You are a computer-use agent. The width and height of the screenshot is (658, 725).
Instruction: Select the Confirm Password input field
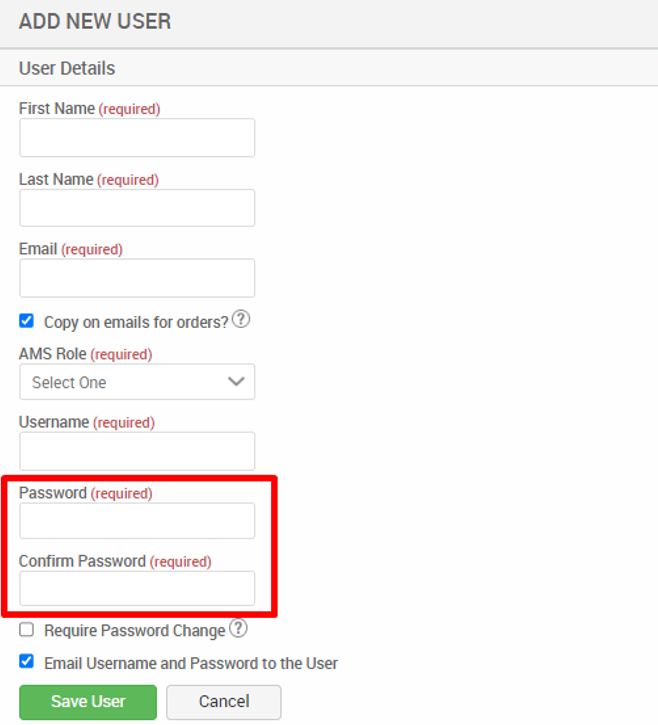pos(137,588)
